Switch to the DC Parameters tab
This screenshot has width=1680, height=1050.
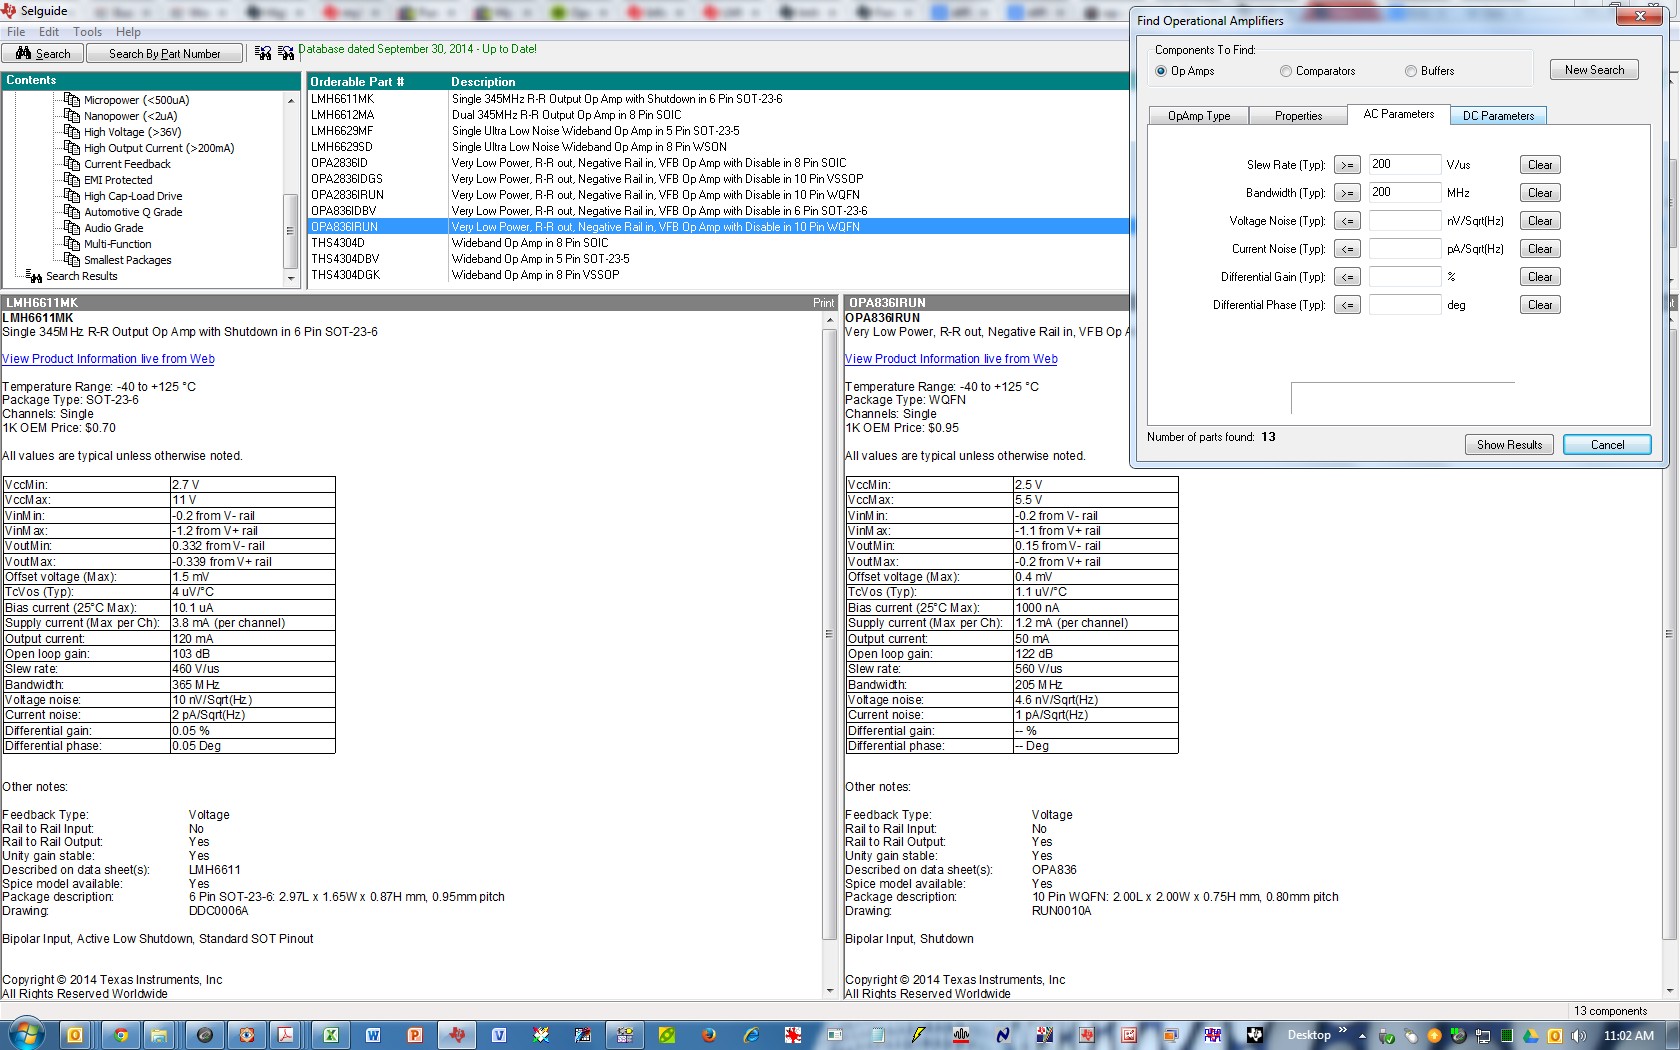(x=1498, y=116)
